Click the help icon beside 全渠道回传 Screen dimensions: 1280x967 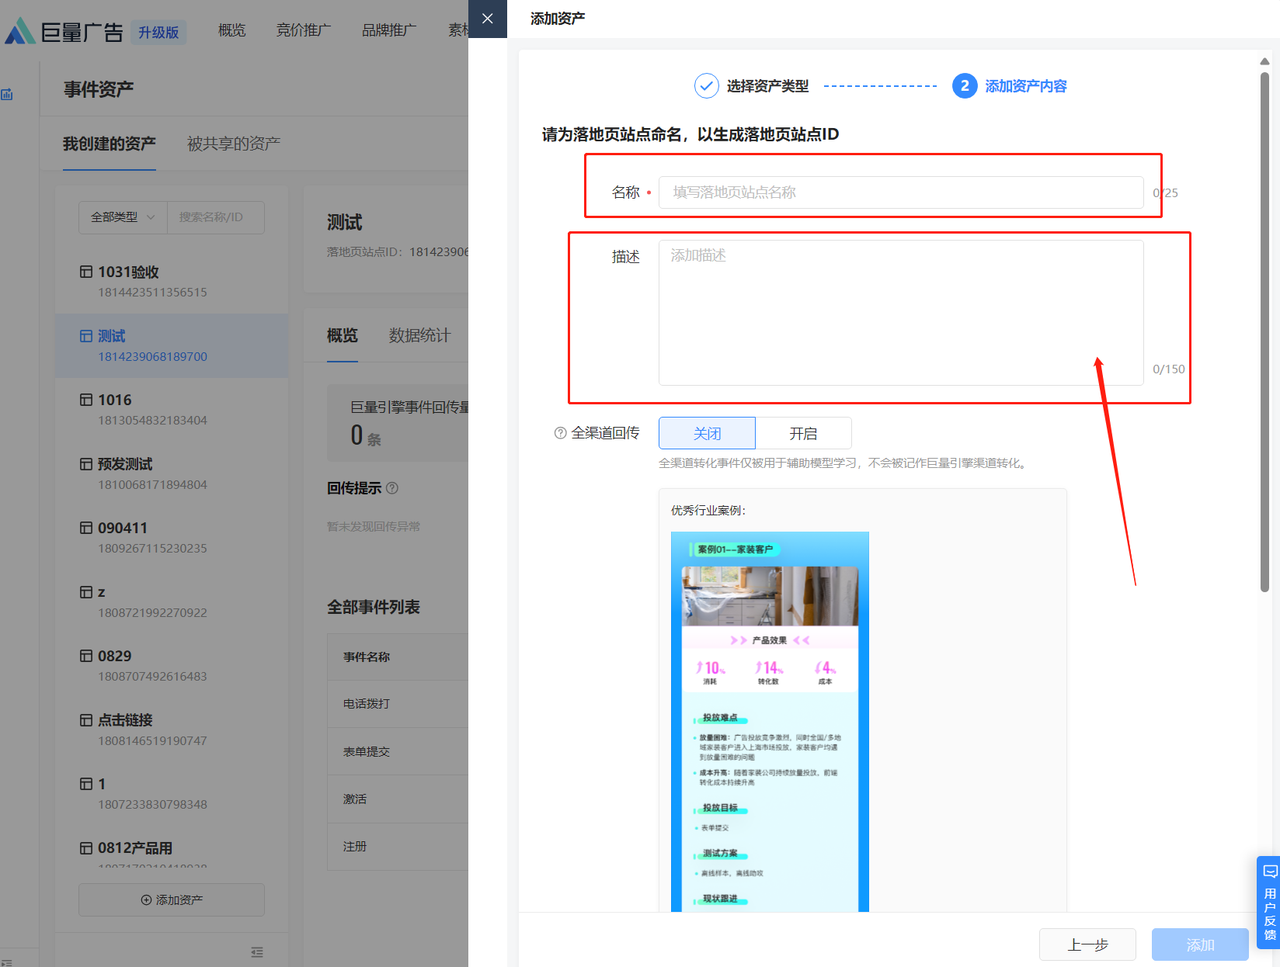[x=560, y=433]
